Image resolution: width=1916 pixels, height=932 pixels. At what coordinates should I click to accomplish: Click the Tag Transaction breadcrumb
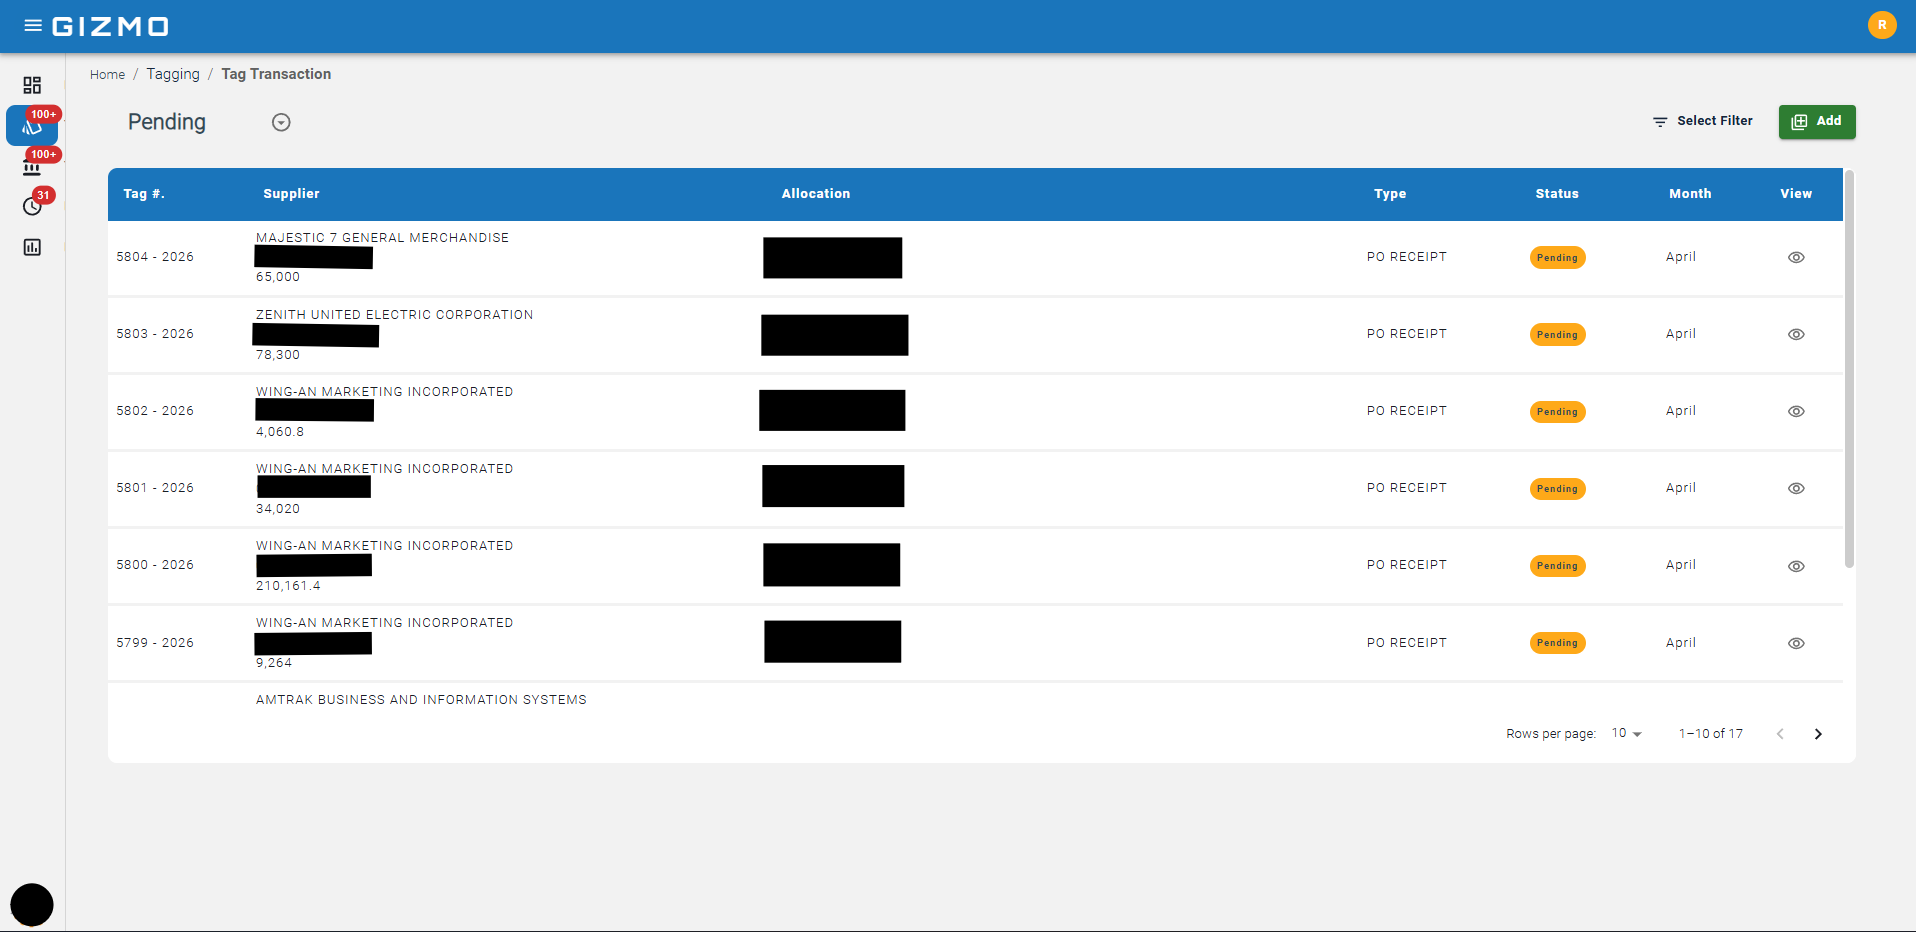pos(276,74)
